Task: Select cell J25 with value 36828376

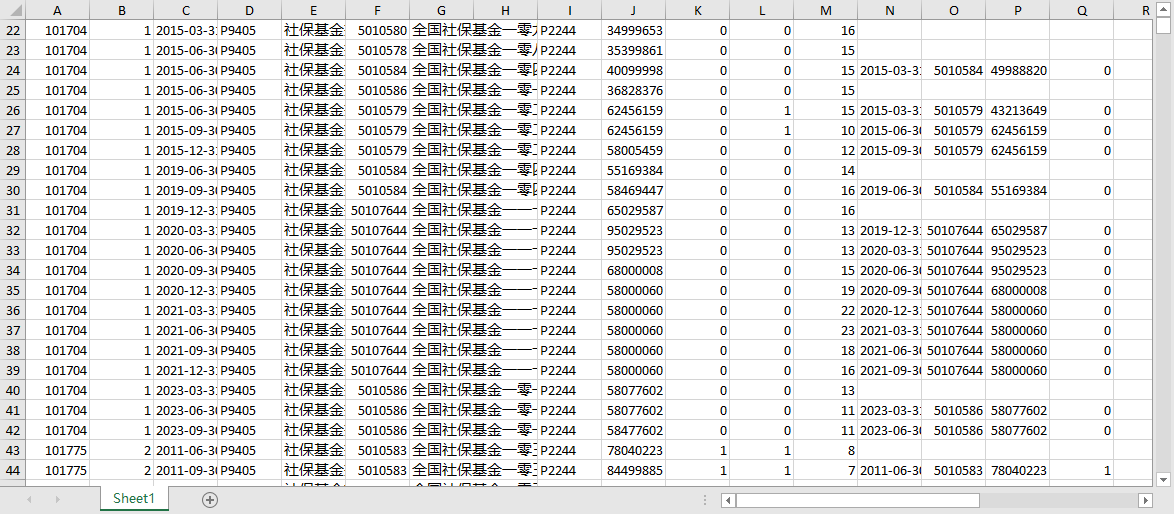Action: tap(633, 91)
